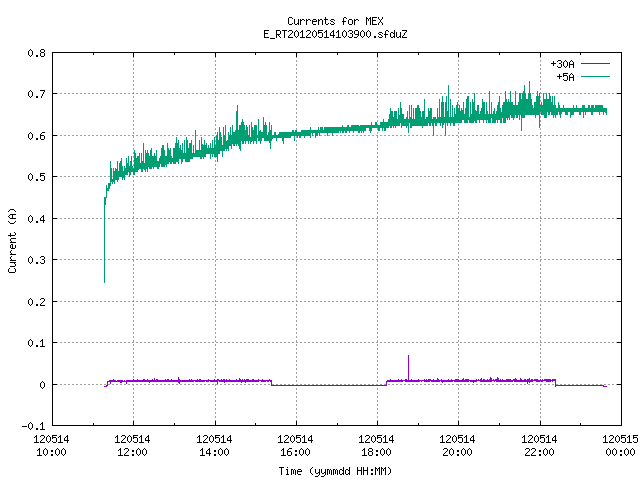The height and width of the screenshot is (480, 640).
Task: Click the 0.3 y-axis tick label
Action: coord(36,260)
